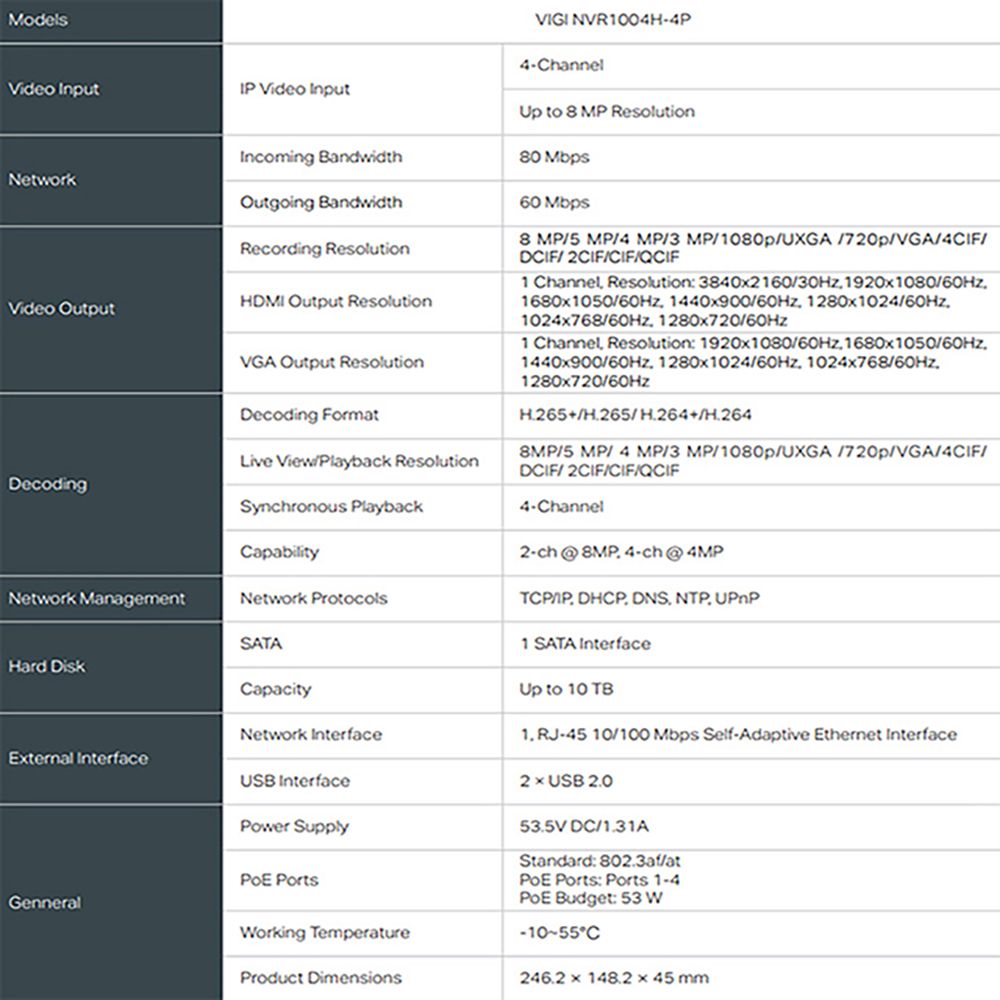
Task: Click the PoE Ports row label
Action: [x=279, y=880]
